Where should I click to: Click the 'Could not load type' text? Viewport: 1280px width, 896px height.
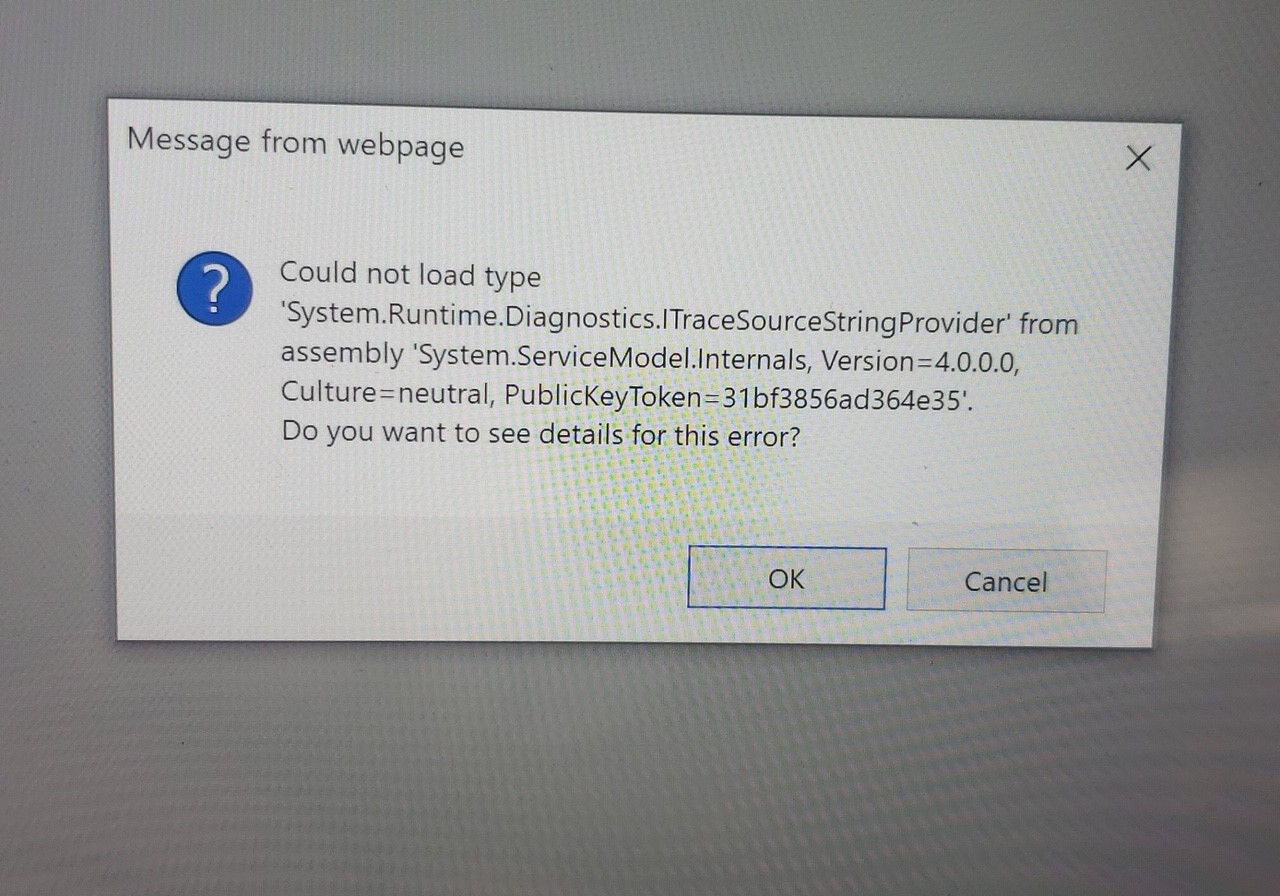tap(410, 274)
